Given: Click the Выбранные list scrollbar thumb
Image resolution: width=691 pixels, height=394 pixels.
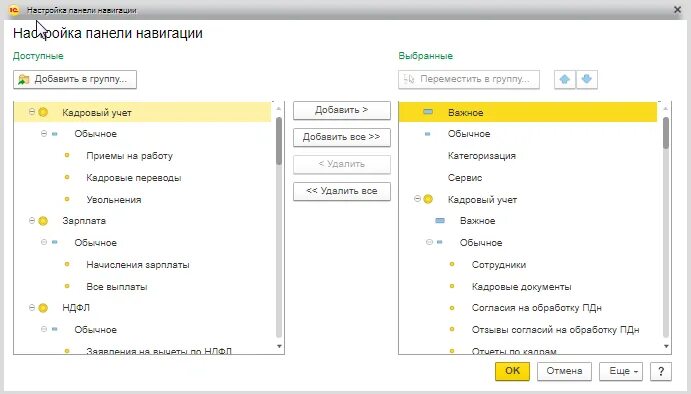Looking at the screenshot, I should pos(665,133).
